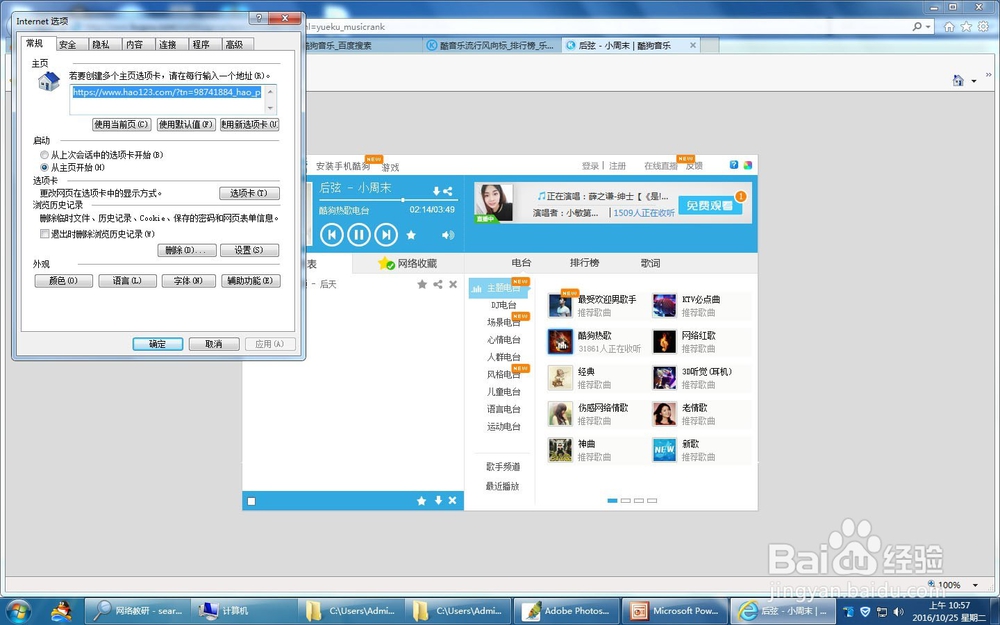The width and height of the screenshot is (1000, 625).
Task: Open 颜色(O) appearance button
Action: pyautogui.click(x=63, y=281)
